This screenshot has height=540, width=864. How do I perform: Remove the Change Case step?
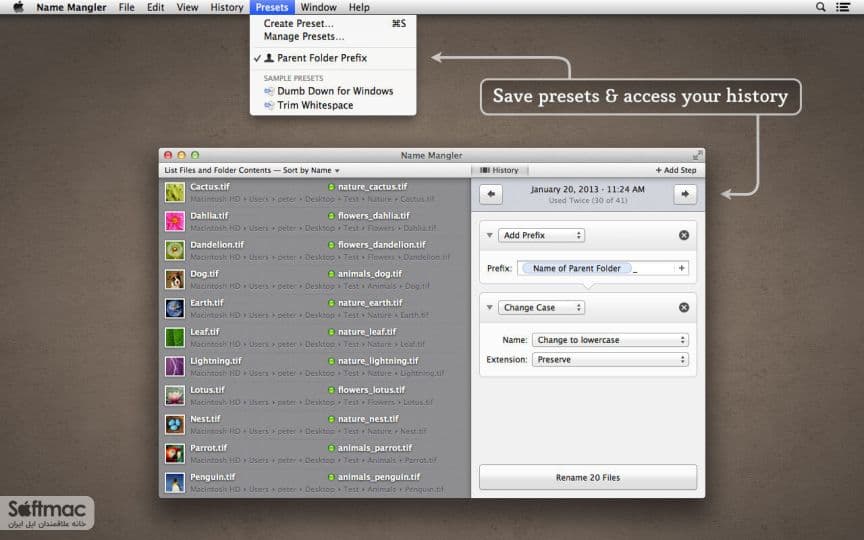(x=684, y=307)
